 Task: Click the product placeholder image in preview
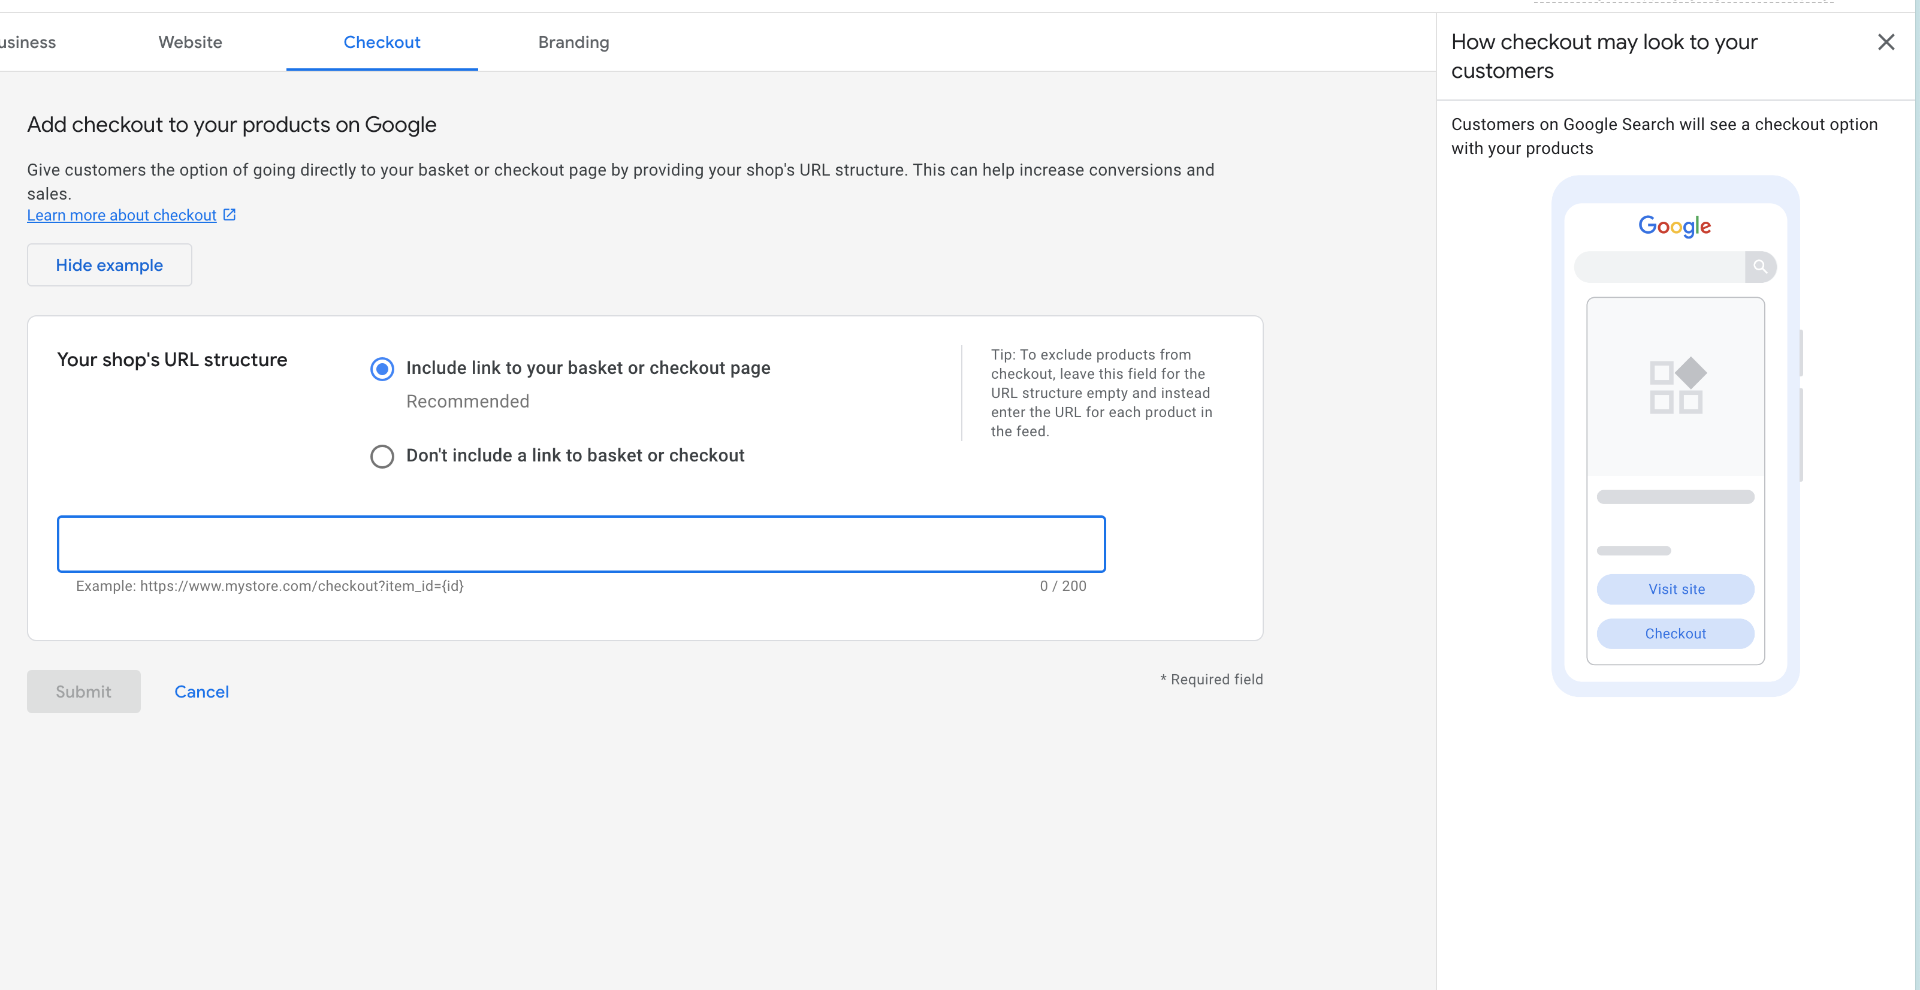1676,386
